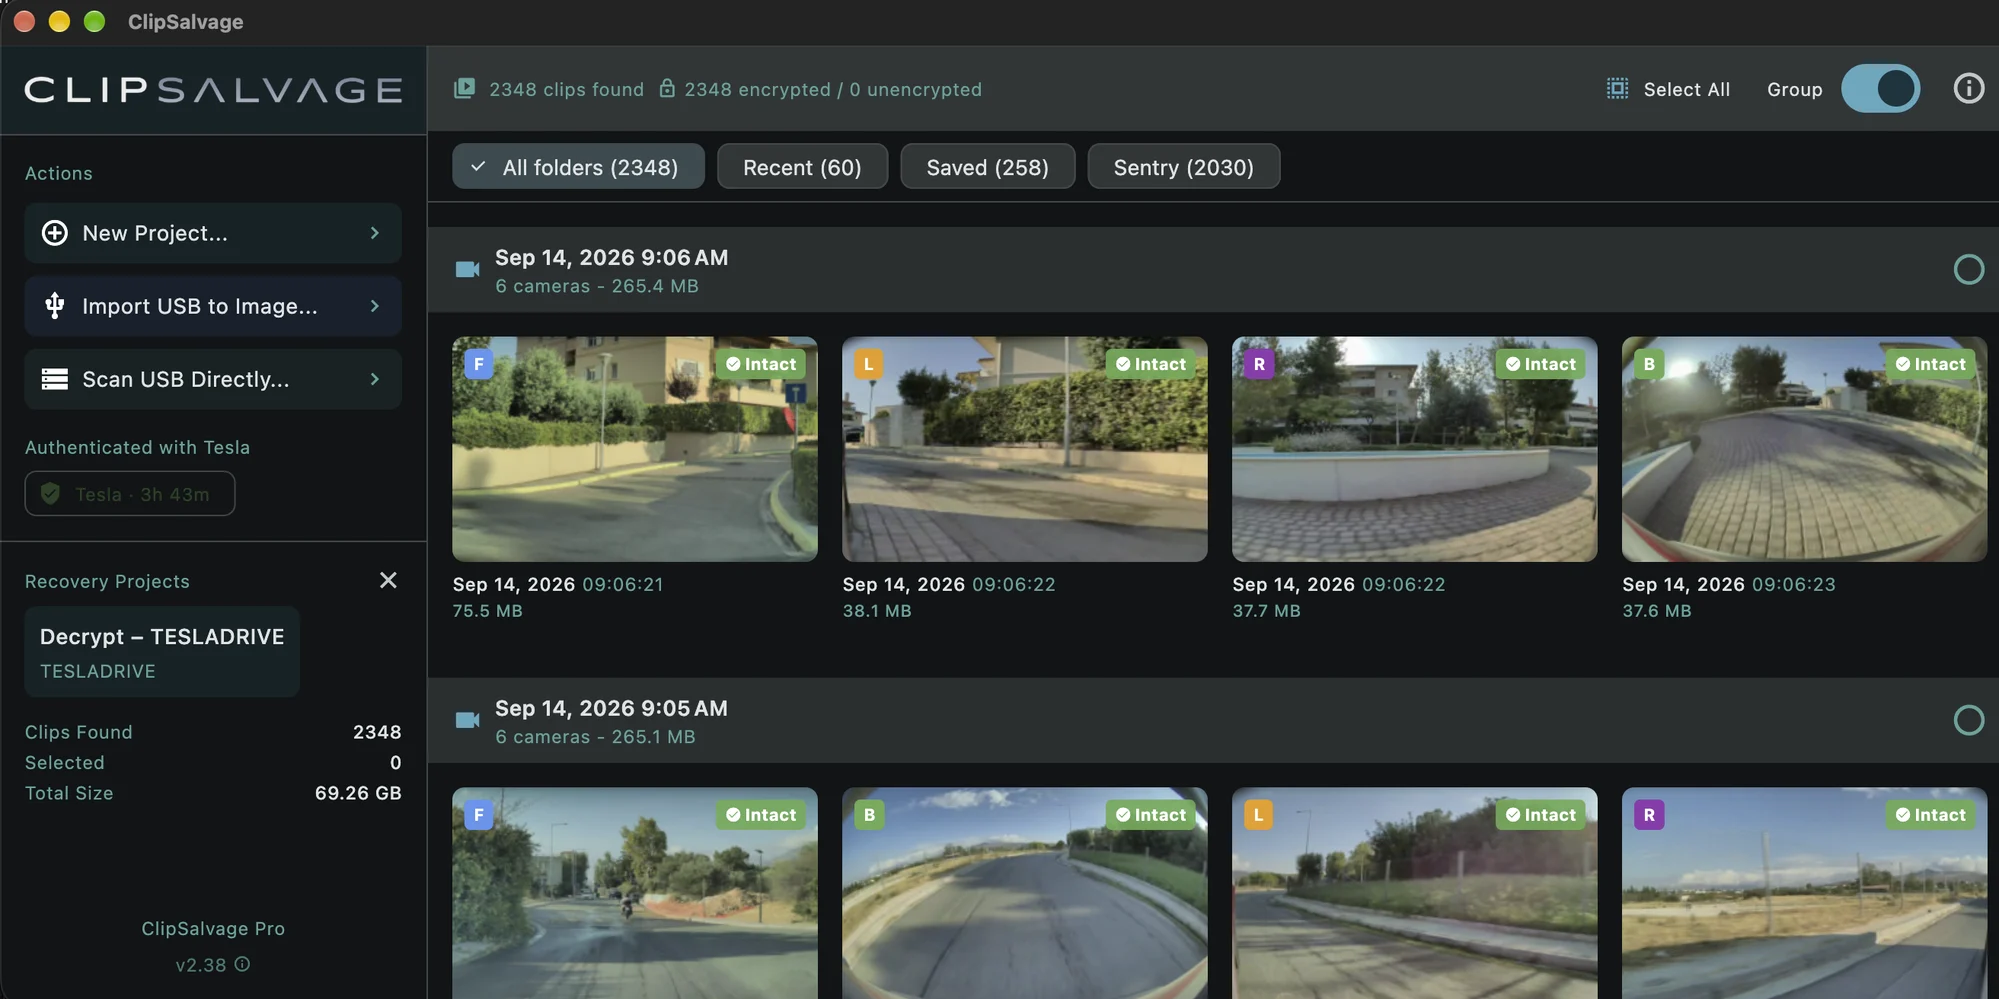
Task: Click the Intact badge on the 37.6 MB clip
Action: [1931, 364]
